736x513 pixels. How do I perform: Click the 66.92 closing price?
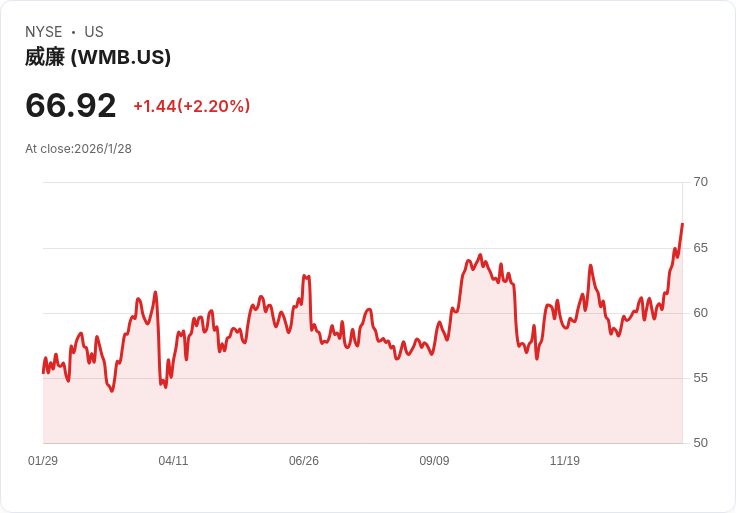(70, 105)
